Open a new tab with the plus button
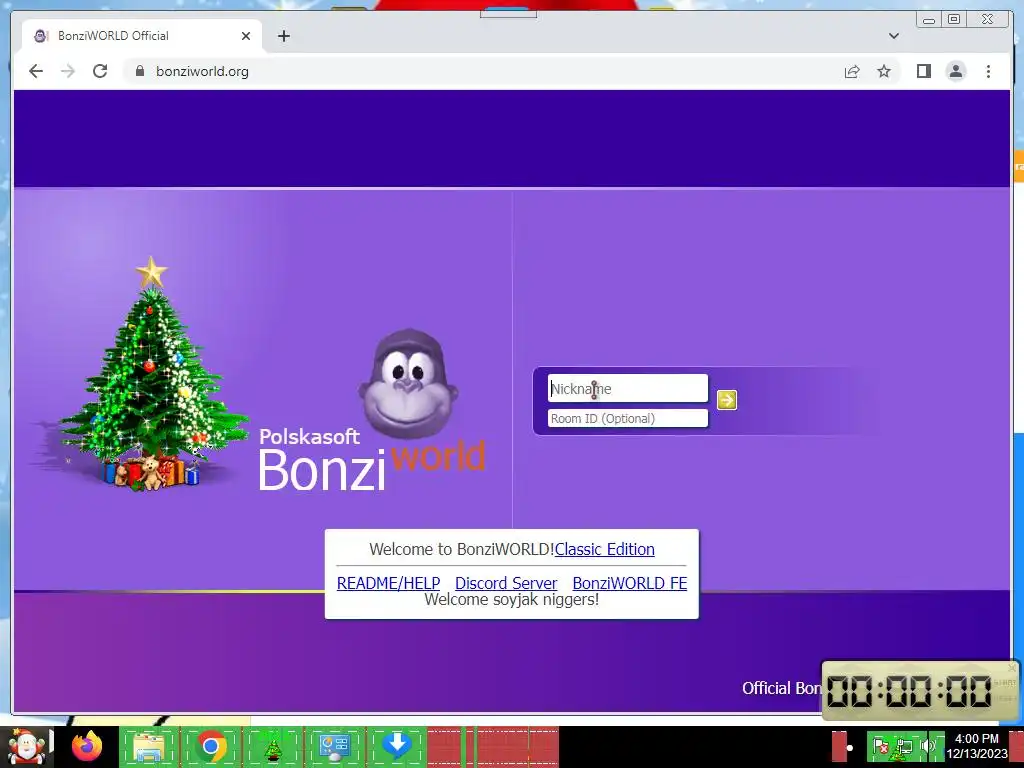The image size is (1024, 768). pos(283,36)
